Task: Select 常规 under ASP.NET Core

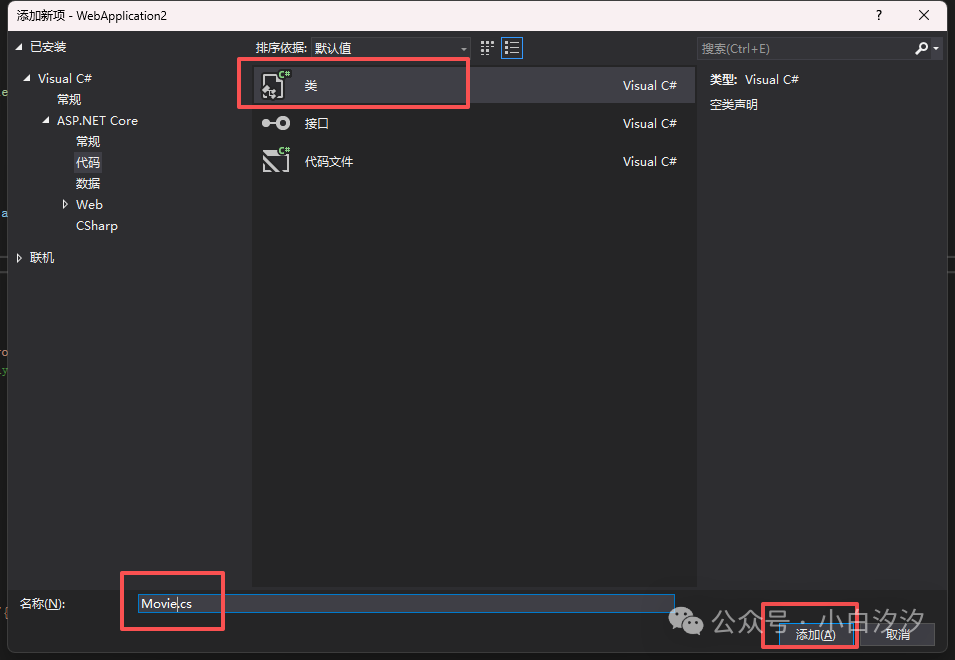Action: 88,141
